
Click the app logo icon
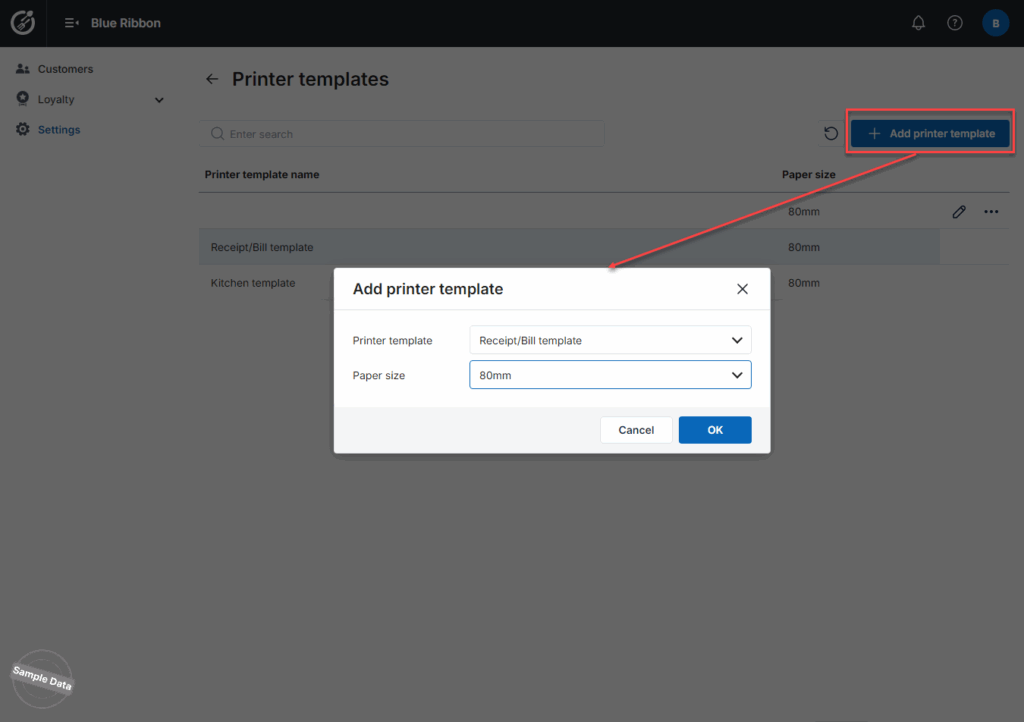[23, 23]
